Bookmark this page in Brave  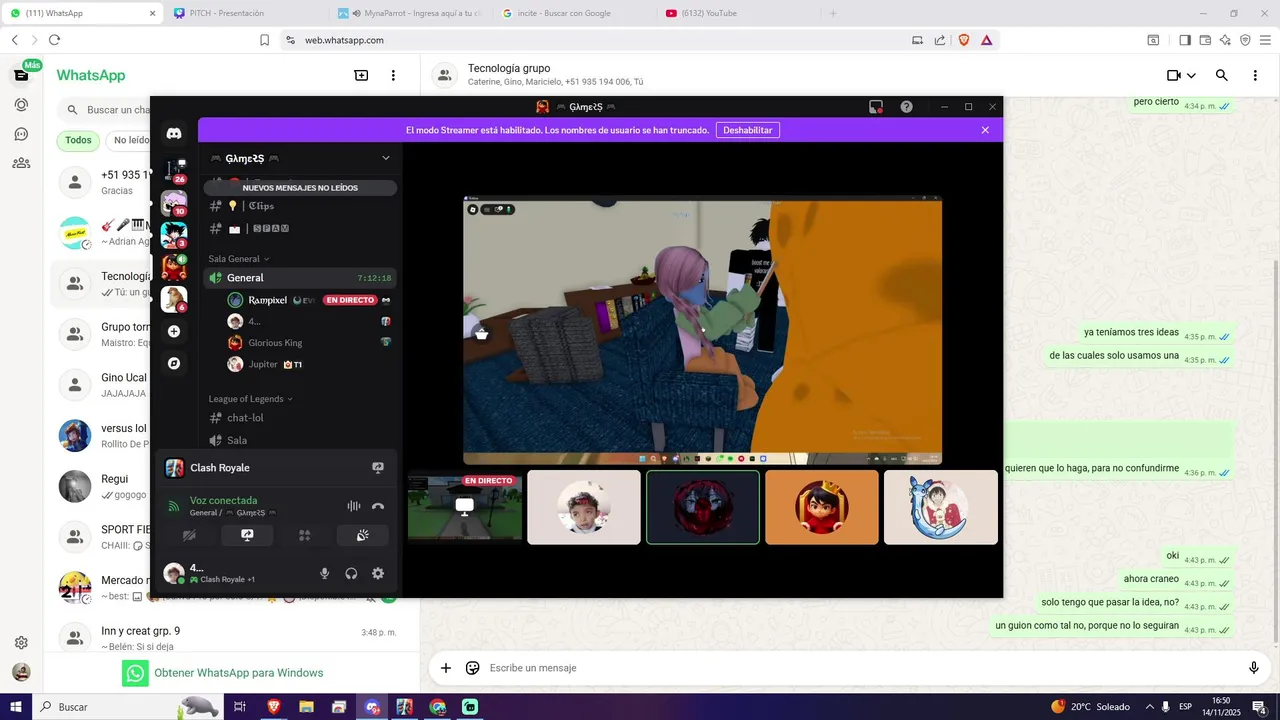pos(265,40)
